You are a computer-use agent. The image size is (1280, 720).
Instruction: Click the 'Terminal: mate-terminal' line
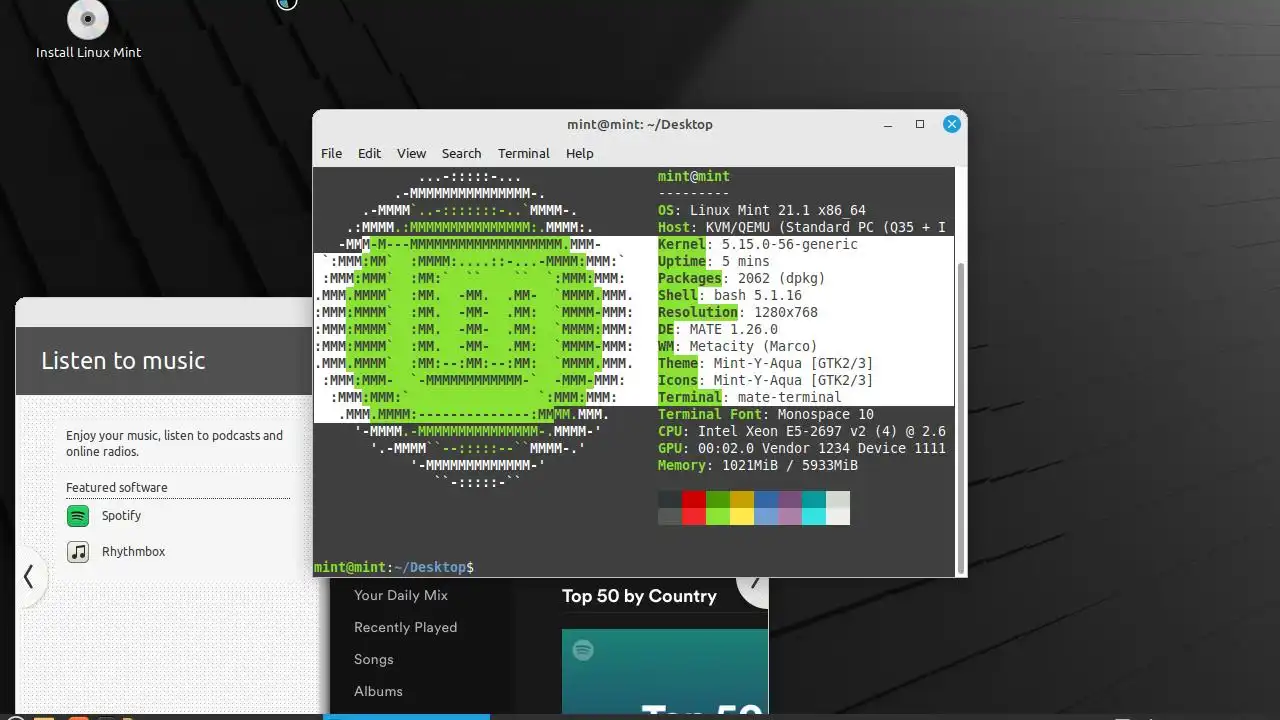[750, 397]
